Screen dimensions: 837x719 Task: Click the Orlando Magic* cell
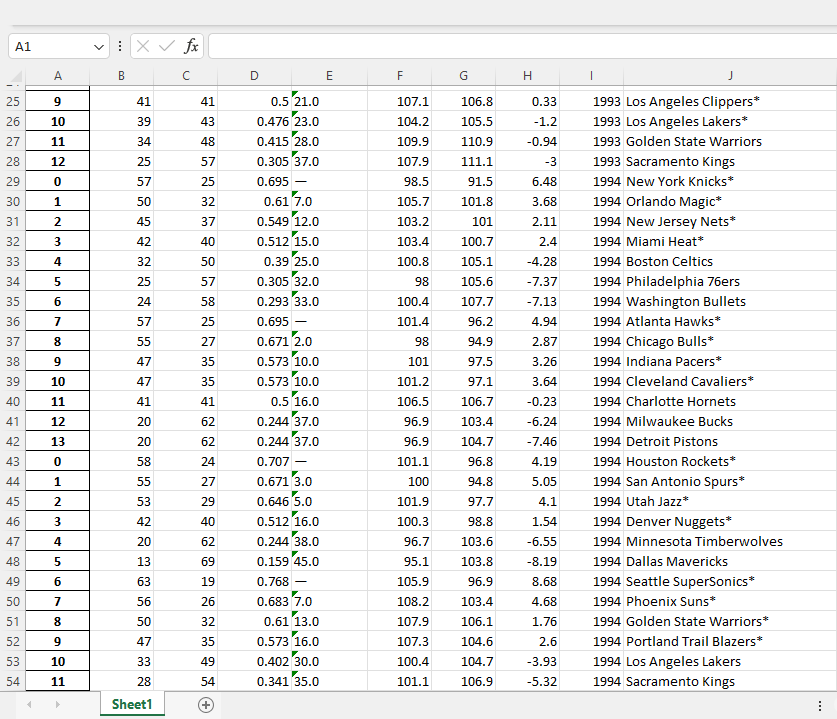point(730,201)
